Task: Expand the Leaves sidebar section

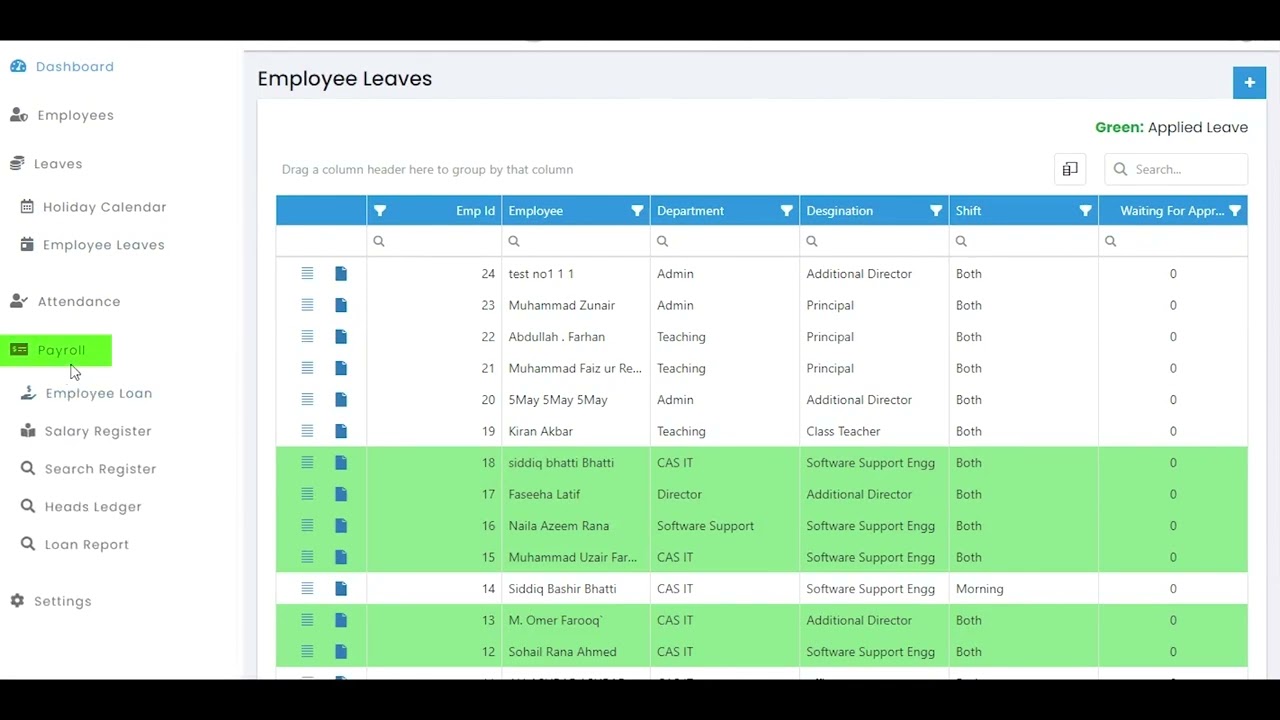Action: [47, 164]
